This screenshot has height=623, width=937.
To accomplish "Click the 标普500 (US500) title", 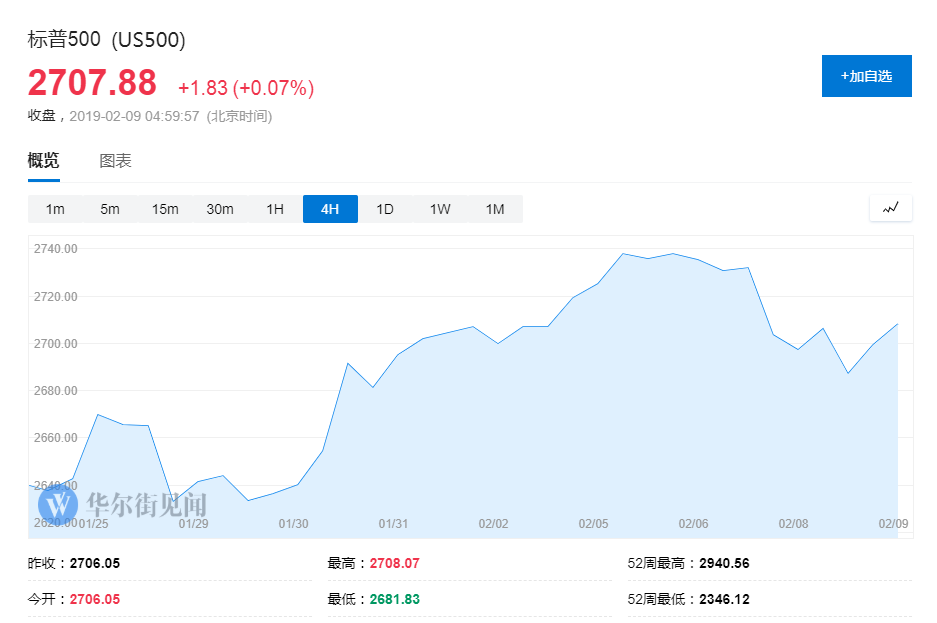I will click(107, 40).
